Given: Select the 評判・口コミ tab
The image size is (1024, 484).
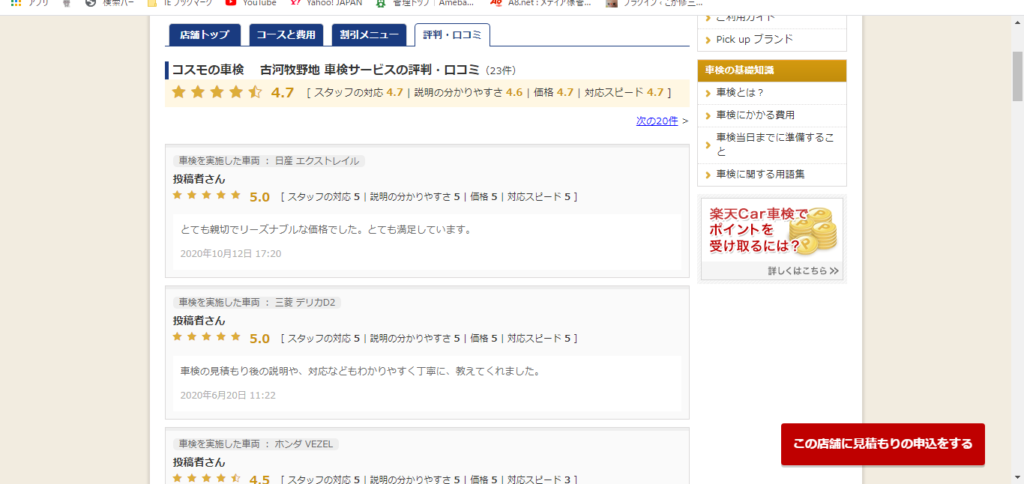Looking at the screenshot, I should coord(452,35).
